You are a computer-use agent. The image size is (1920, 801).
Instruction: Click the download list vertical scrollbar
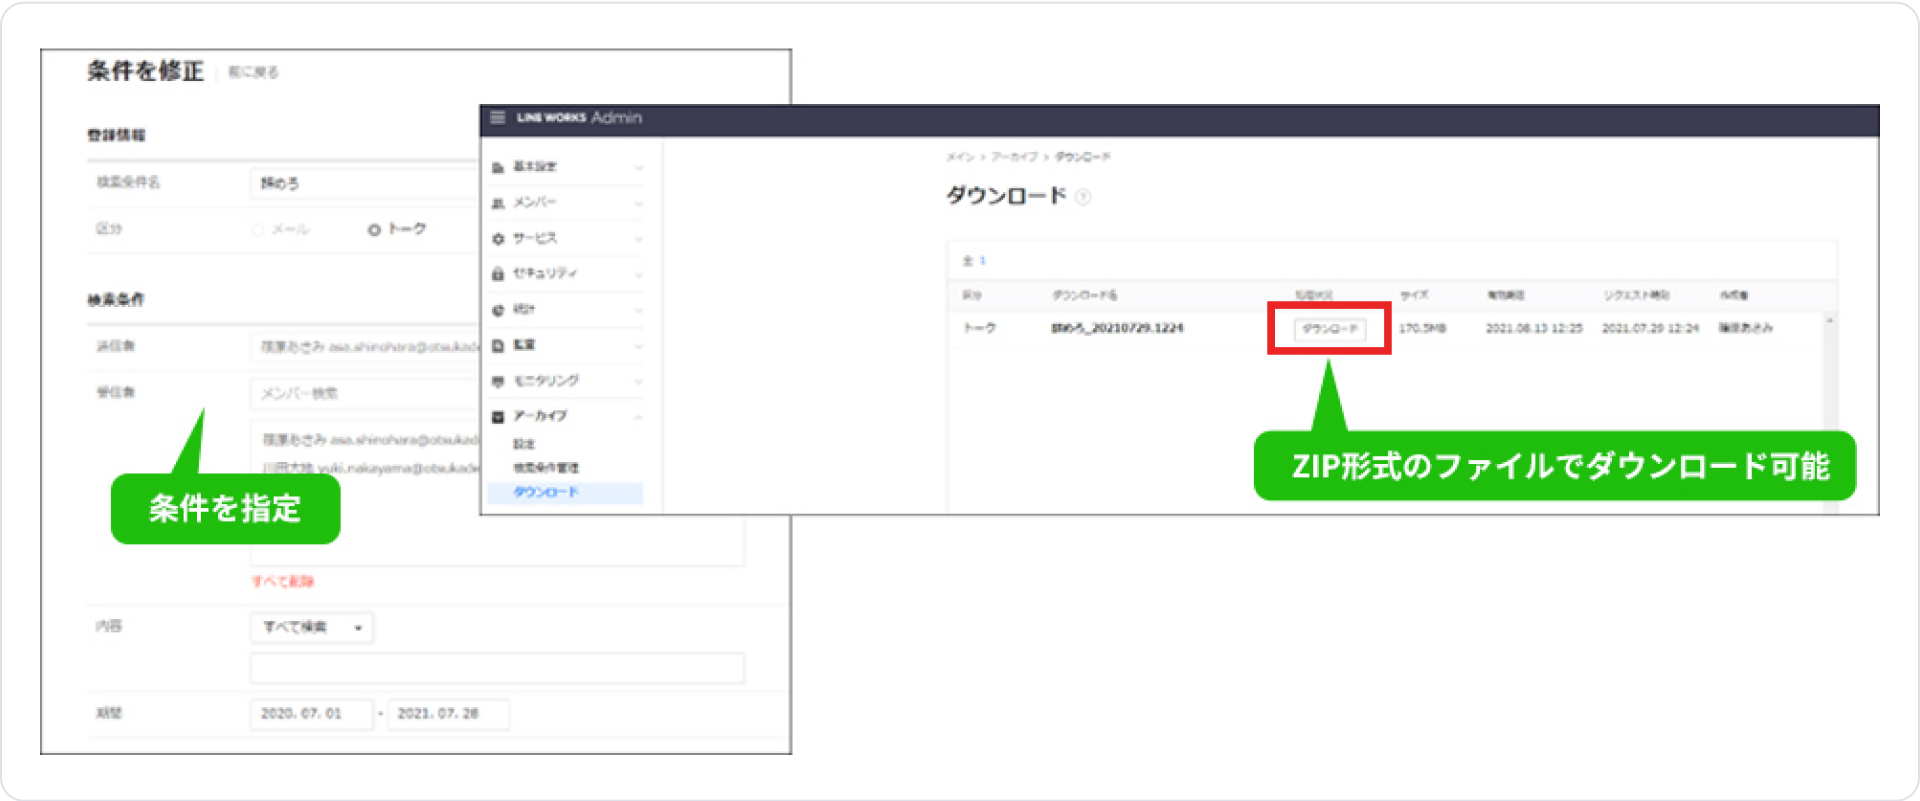click(1830, 412)
